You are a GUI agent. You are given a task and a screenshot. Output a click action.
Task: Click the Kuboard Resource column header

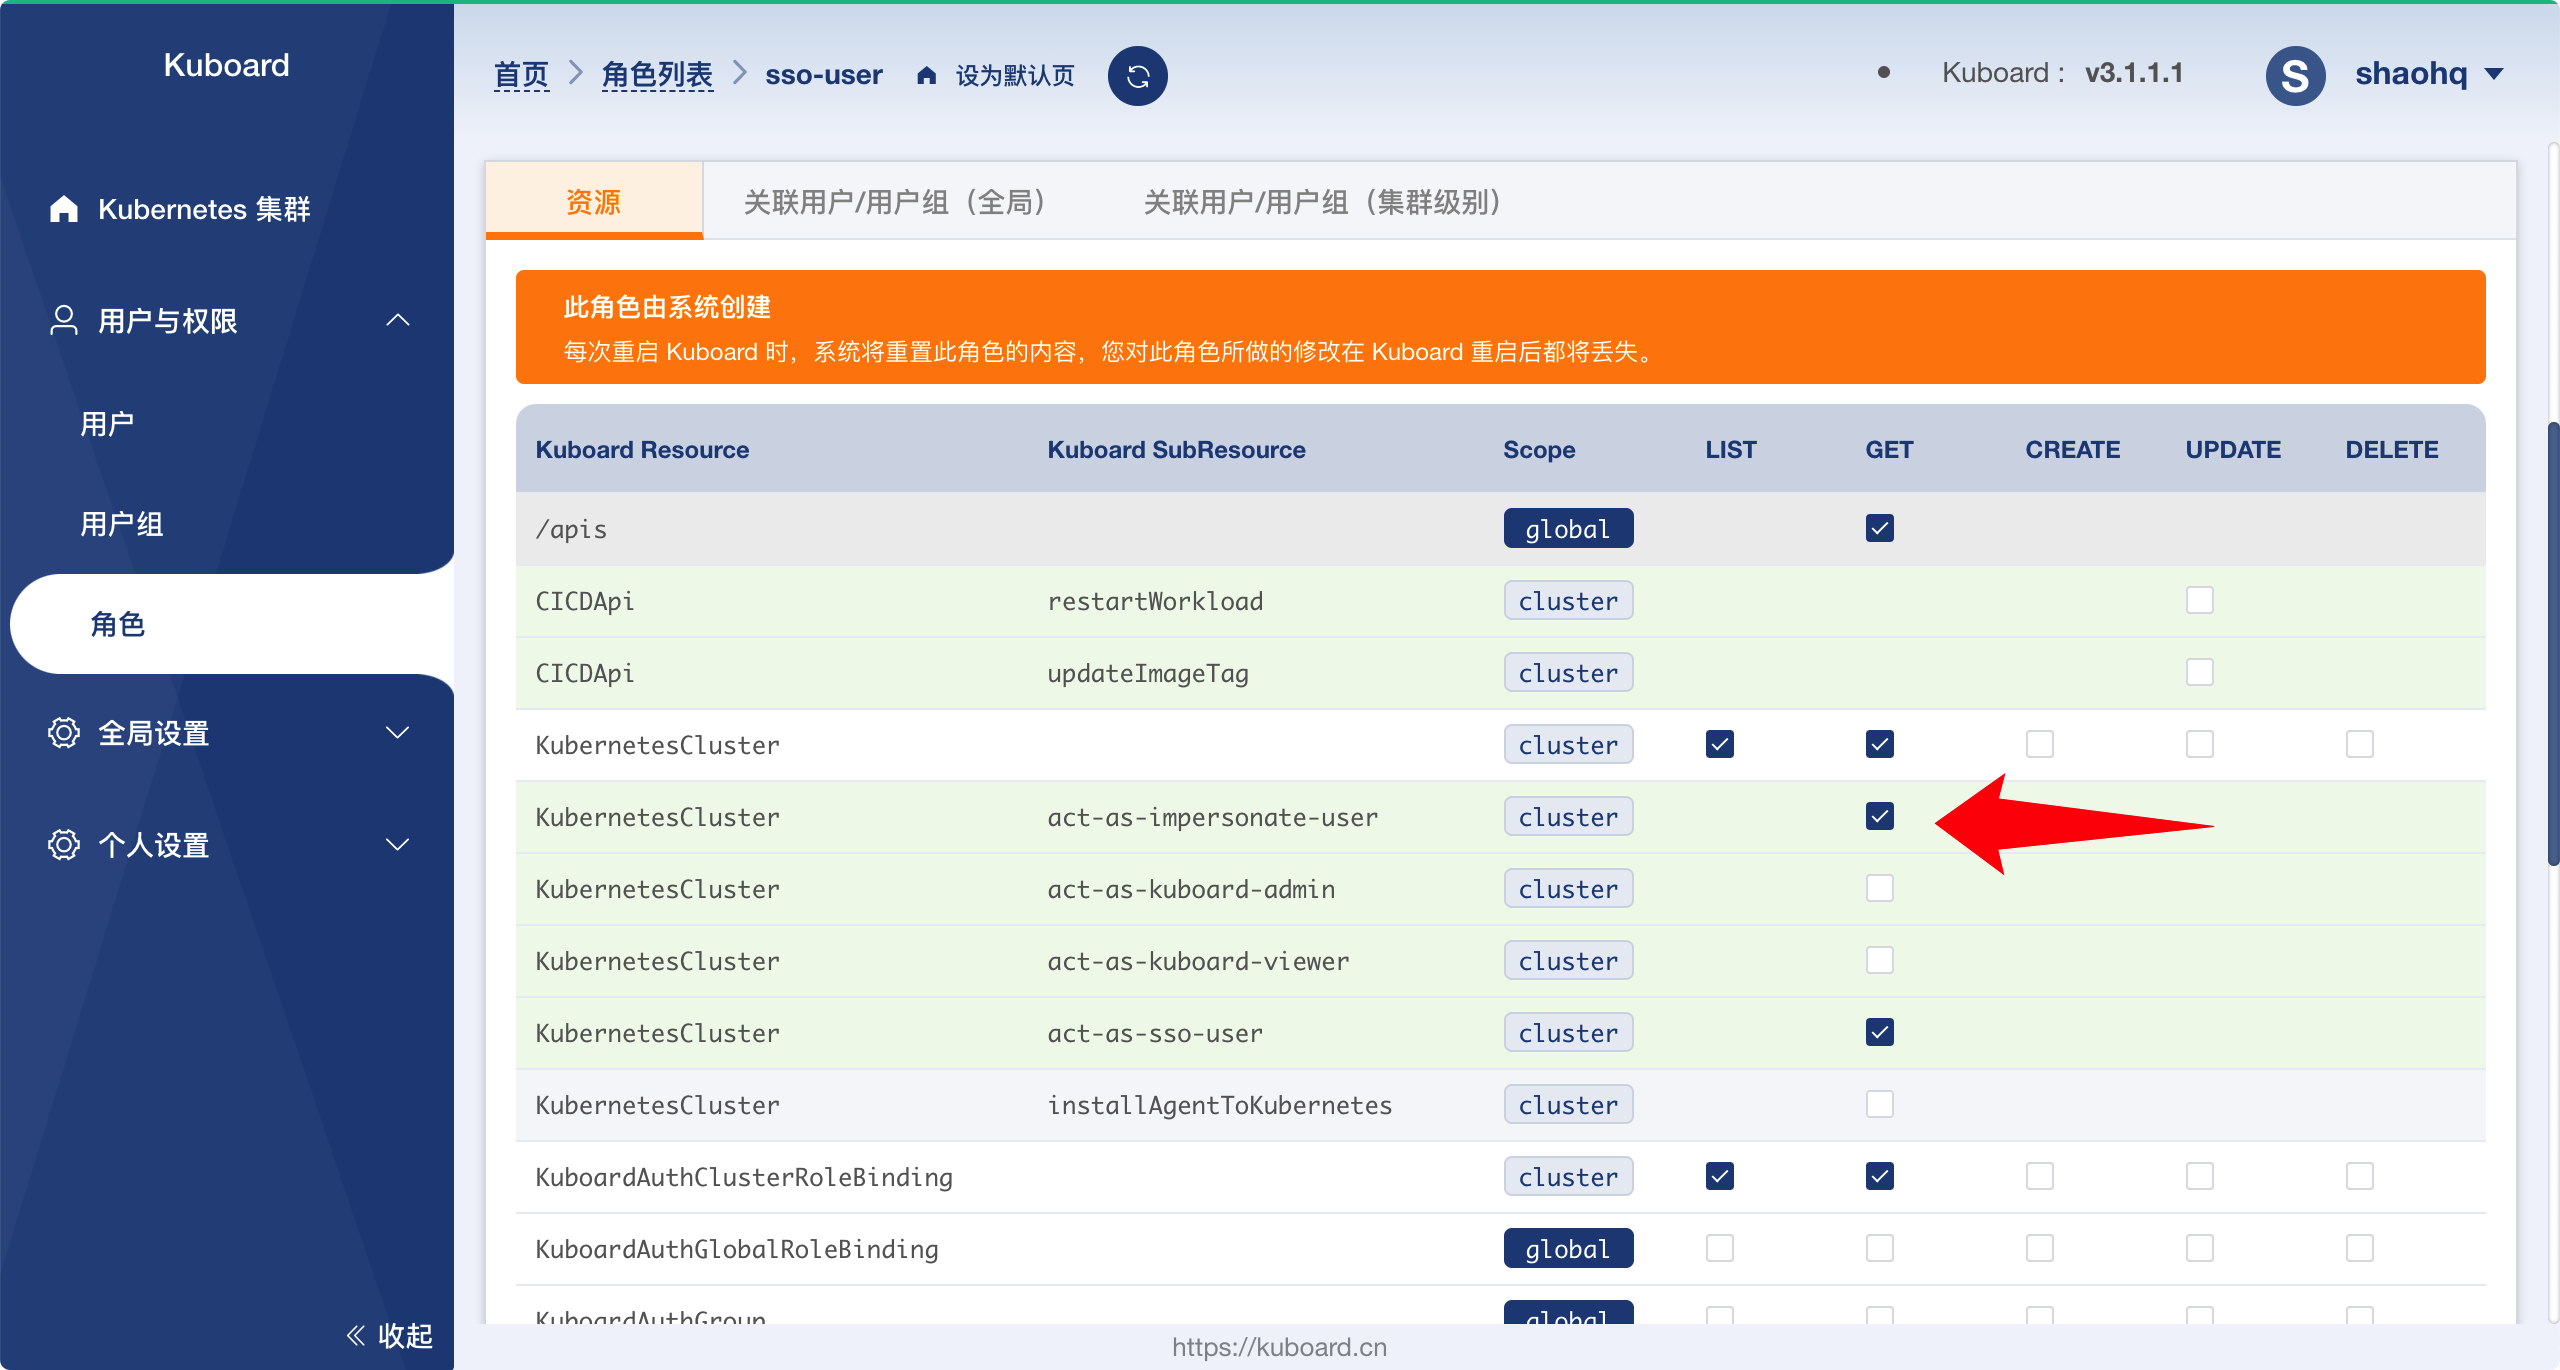[x=642, y=450]
